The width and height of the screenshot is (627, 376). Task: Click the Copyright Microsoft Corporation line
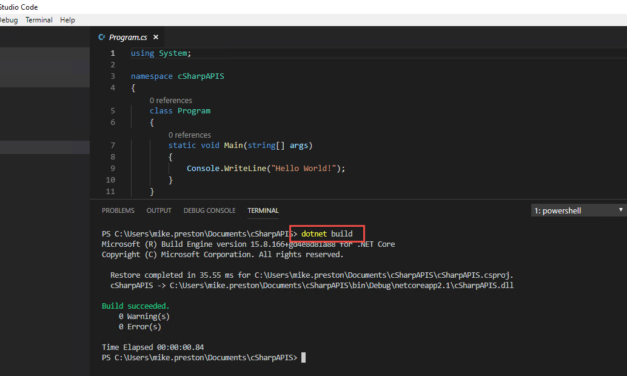222,254
